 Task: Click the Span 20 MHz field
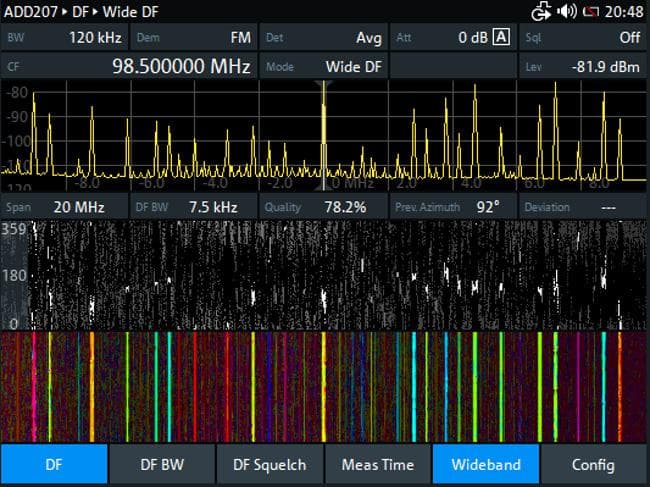tap(65, 207)
